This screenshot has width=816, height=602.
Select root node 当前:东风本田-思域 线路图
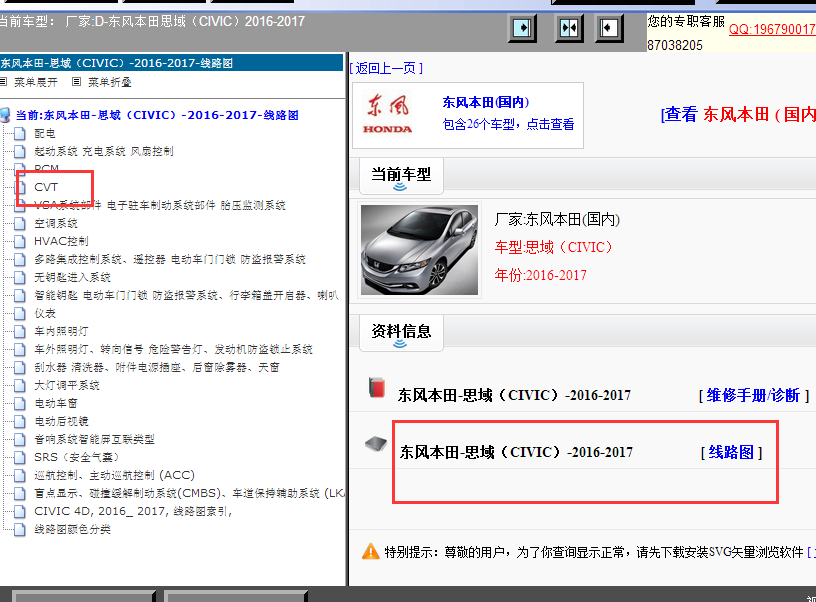157,115
